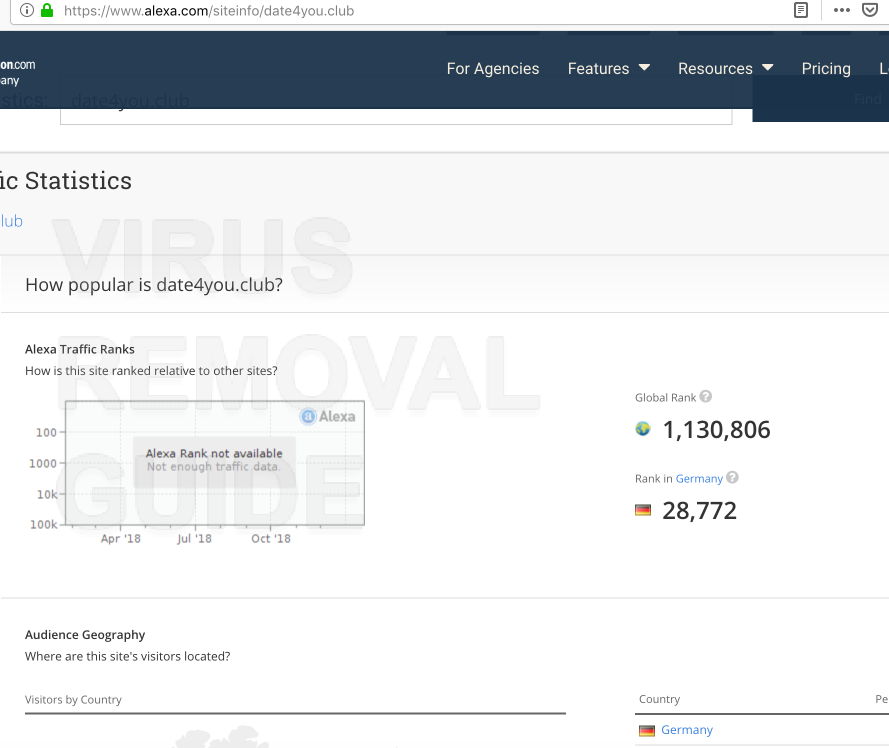
Task: Click the 'Audience Geography' heading
Action: click(x=85, y=635)
